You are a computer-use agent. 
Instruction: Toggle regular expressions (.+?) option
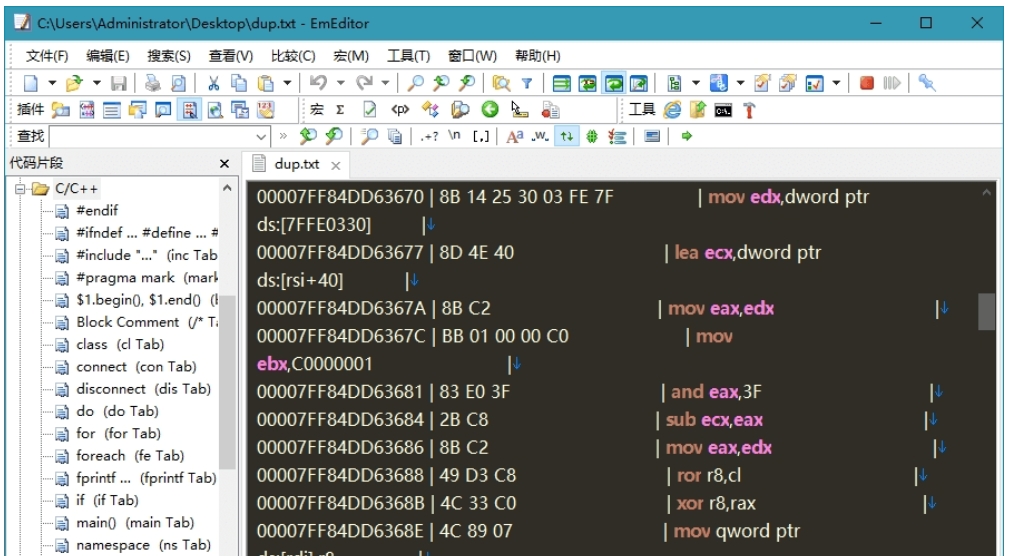[429, 136]
